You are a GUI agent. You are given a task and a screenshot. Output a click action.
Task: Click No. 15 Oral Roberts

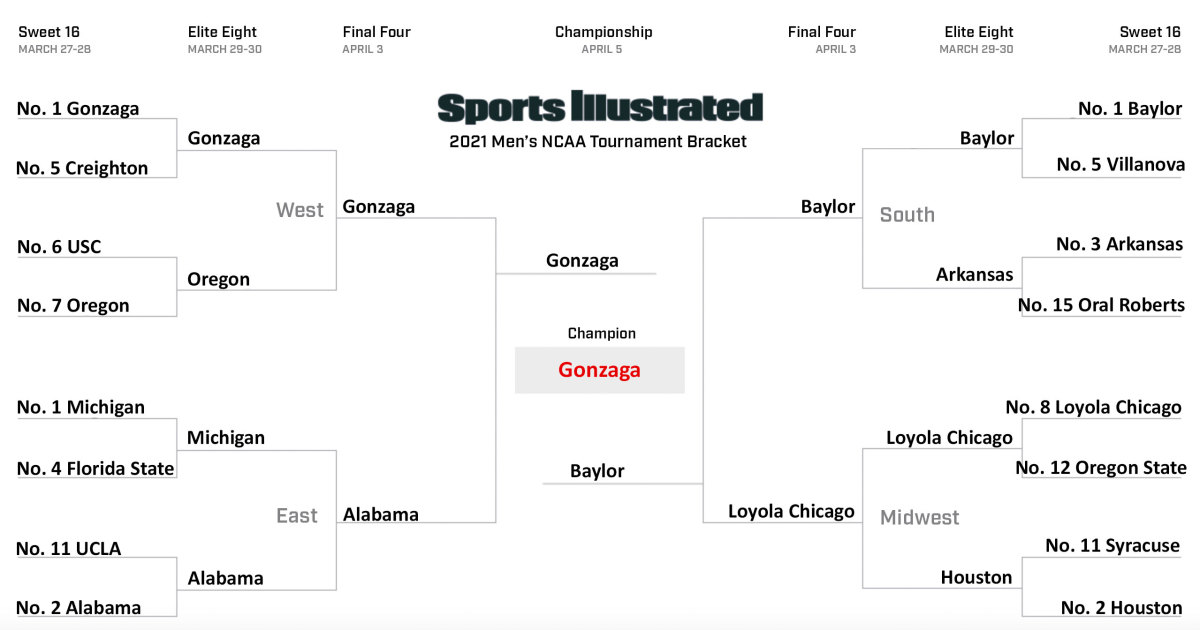(x=1101, y=305)
